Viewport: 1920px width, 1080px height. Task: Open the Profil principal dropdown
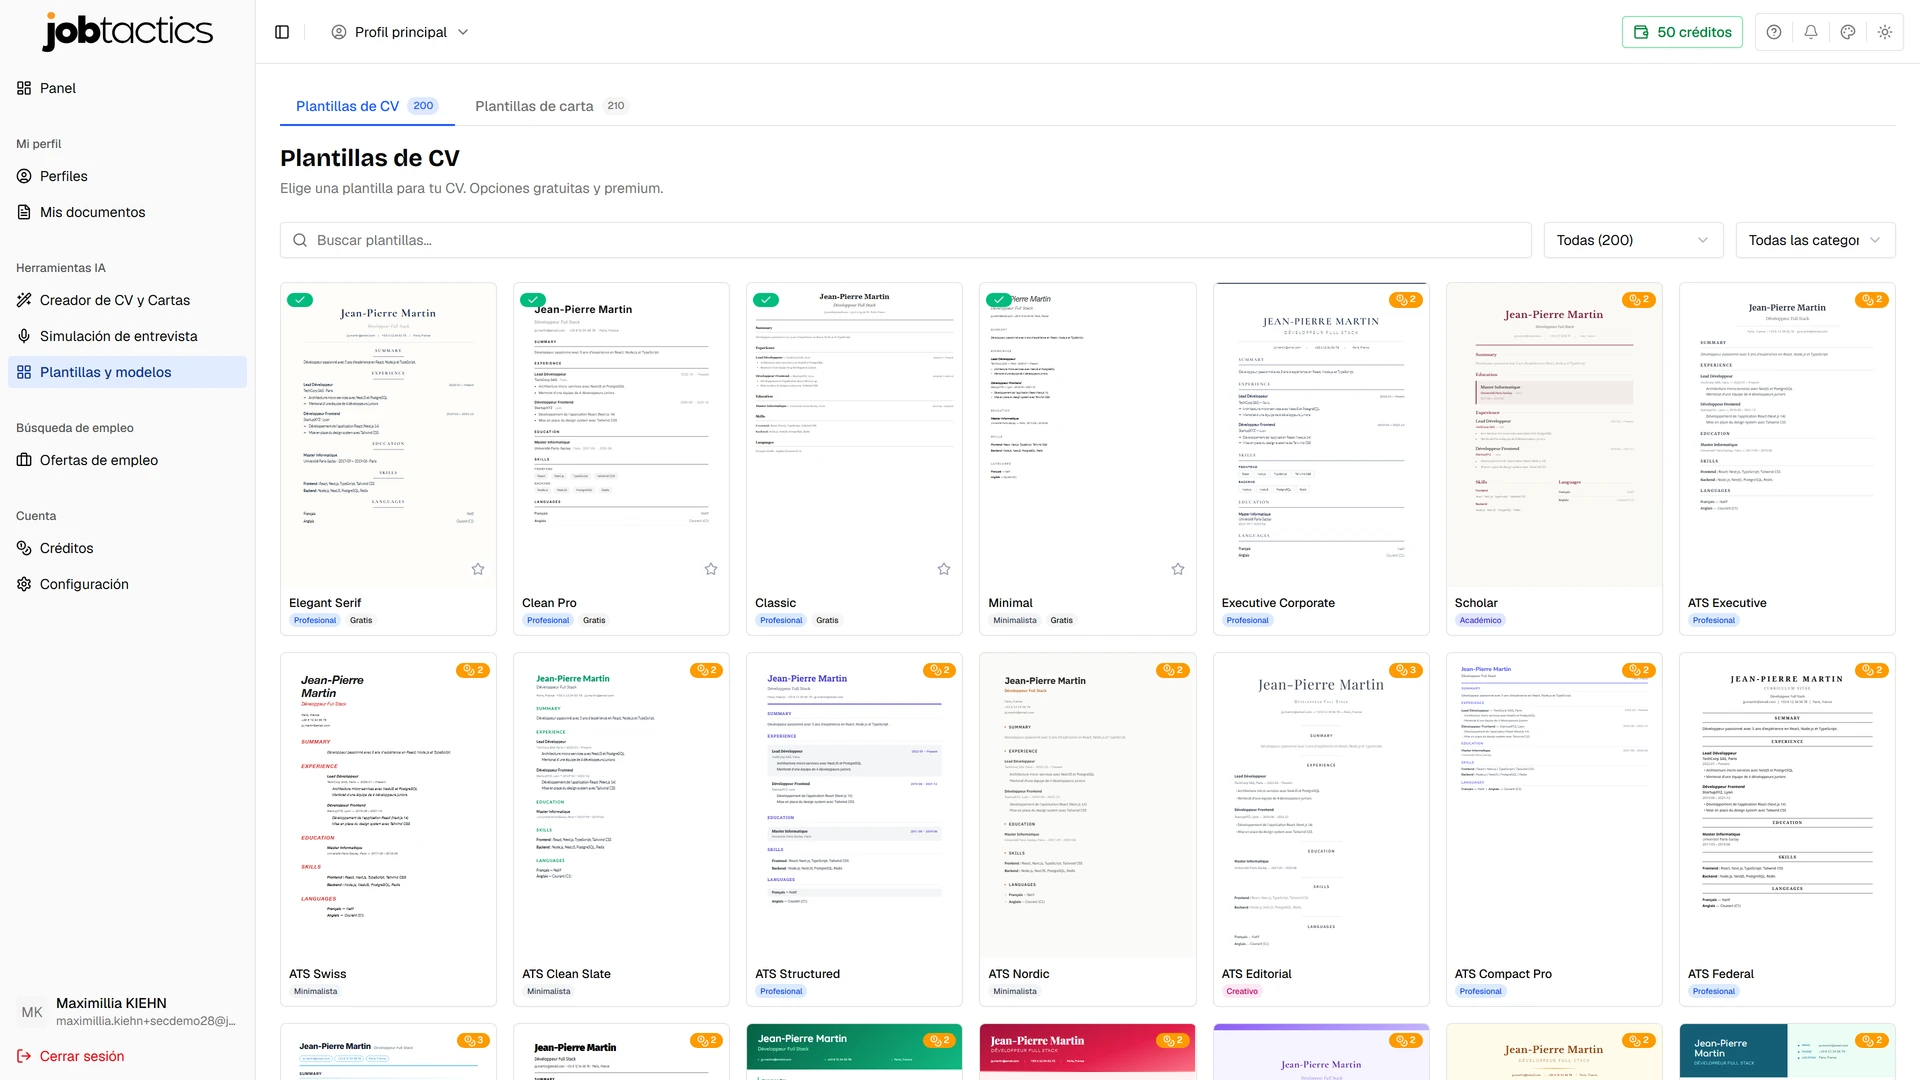tap(400, 32)
